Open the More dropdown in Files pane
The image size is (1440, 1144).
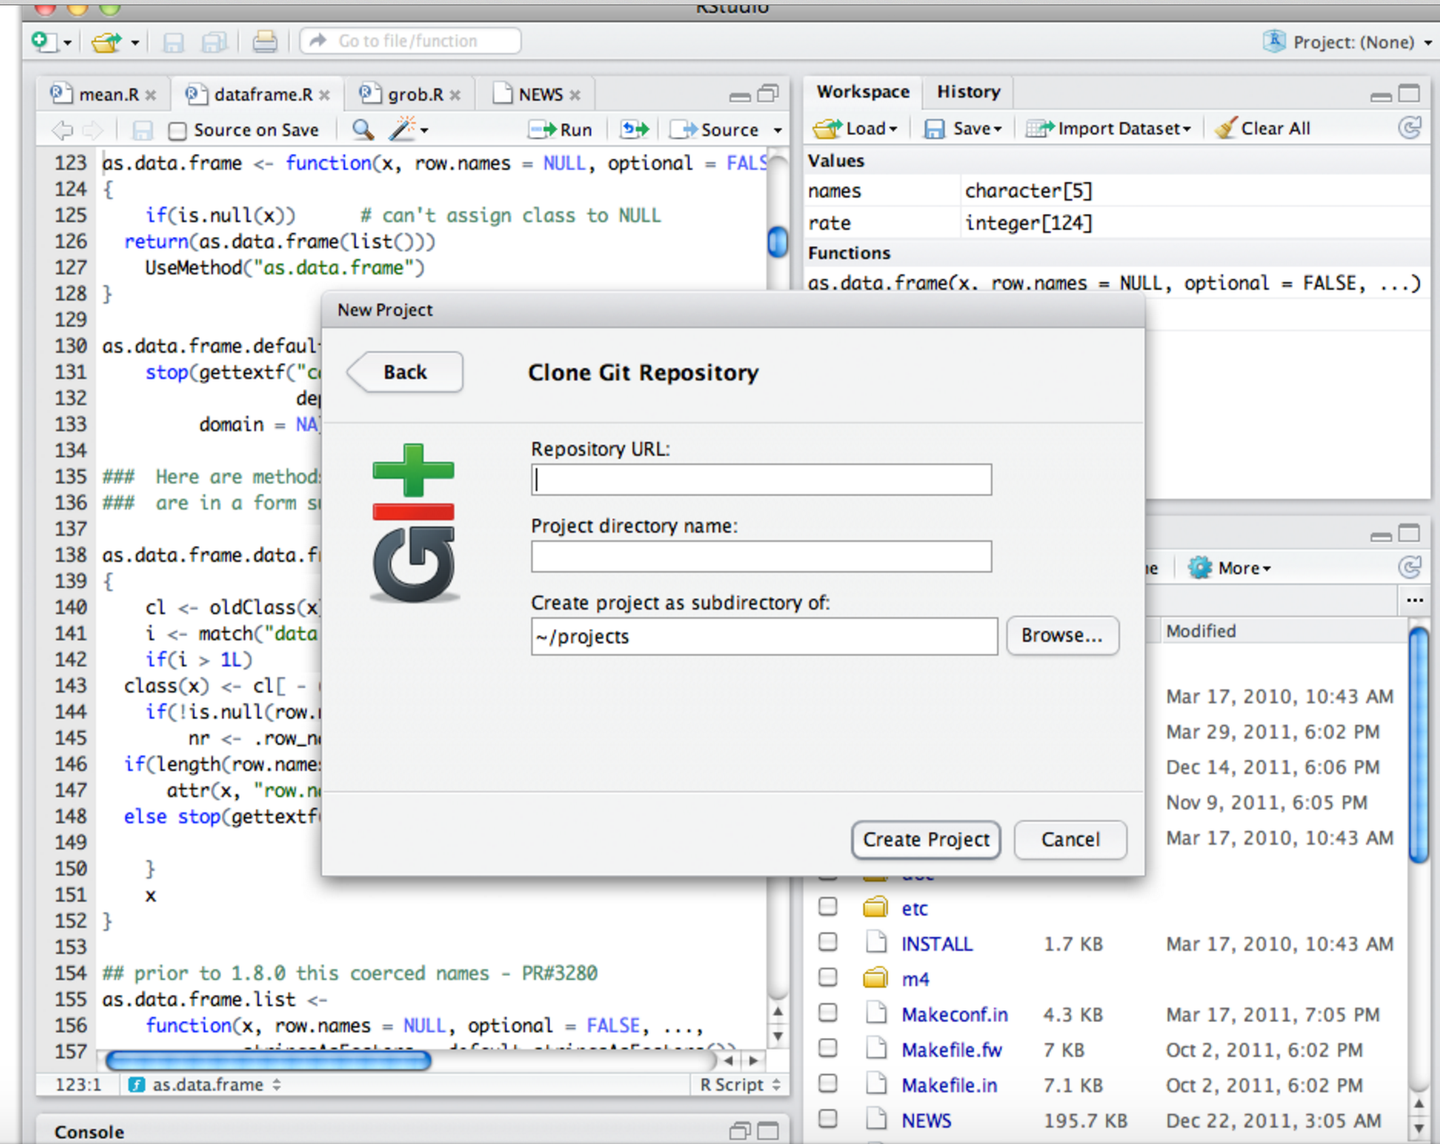(1228, 567)
